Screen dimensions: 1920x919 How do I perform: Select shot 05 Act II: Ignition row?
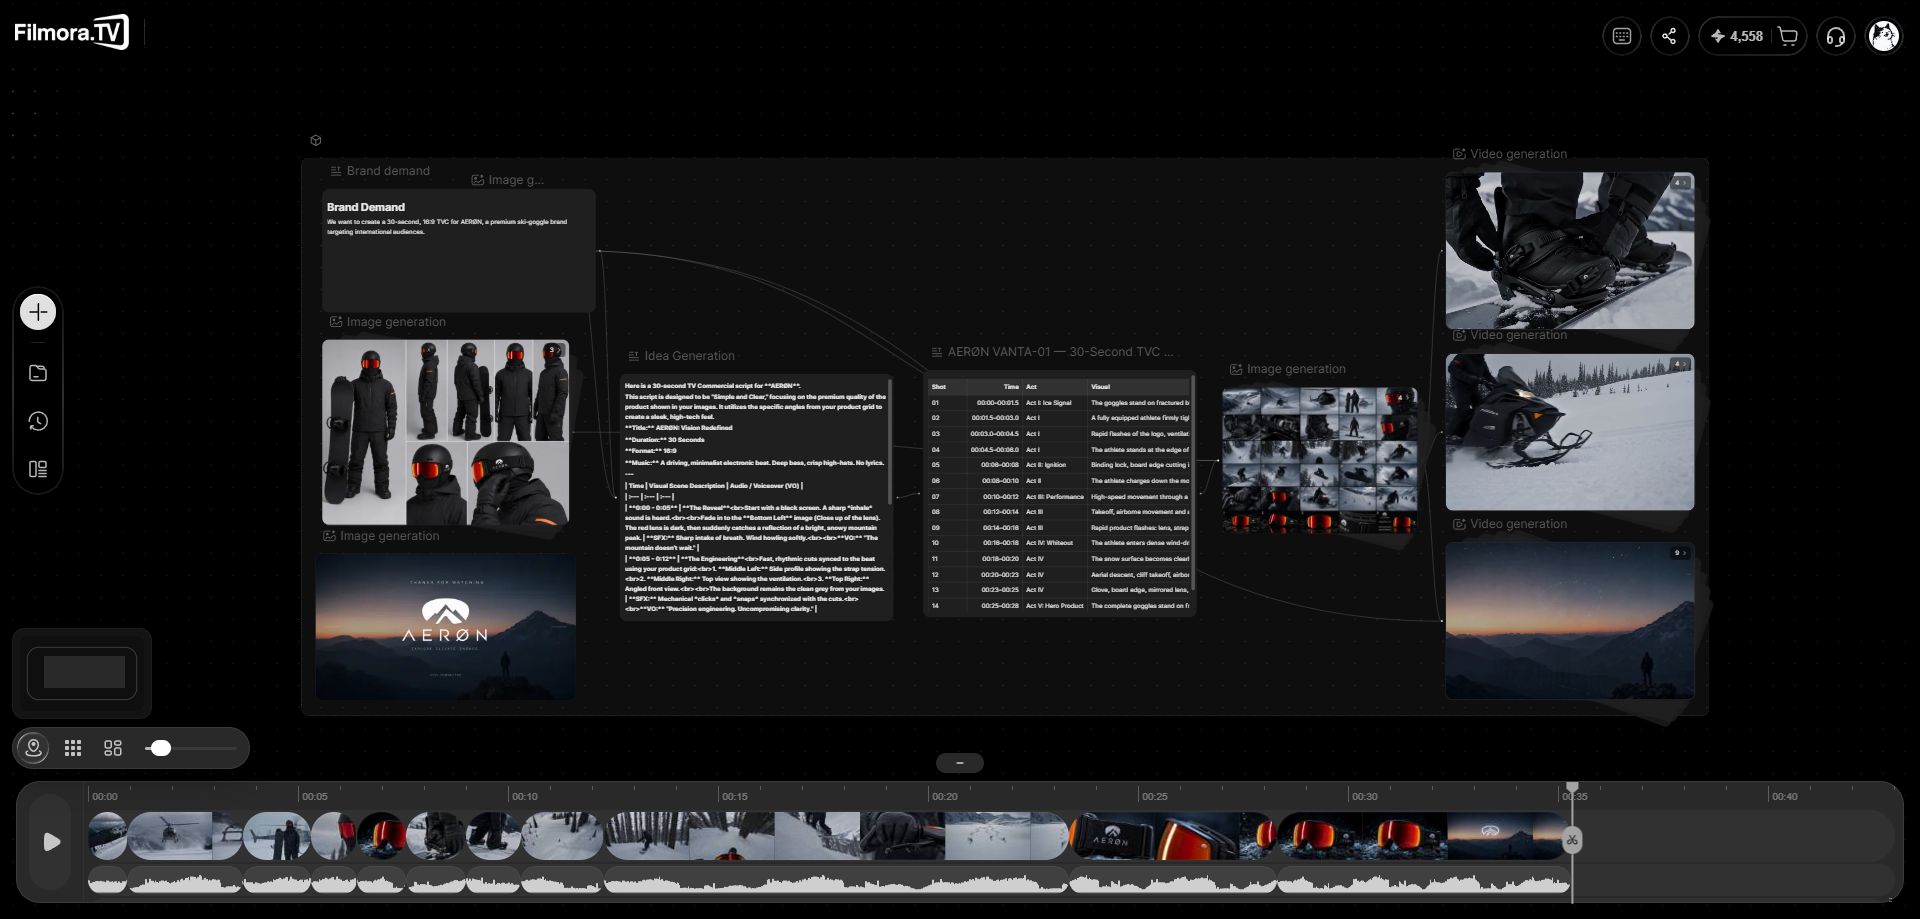[1059, 465]
